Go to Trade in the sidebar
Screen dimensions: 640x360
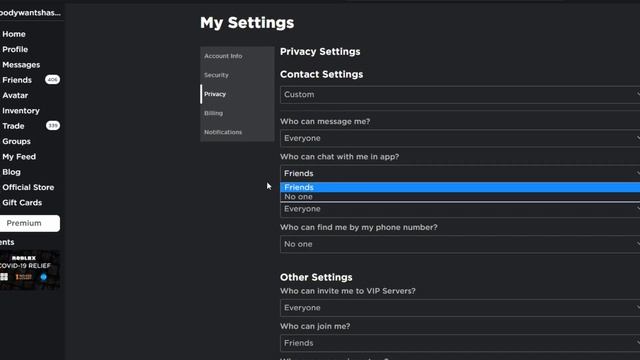pyautogui.click(x=13, y=126)
